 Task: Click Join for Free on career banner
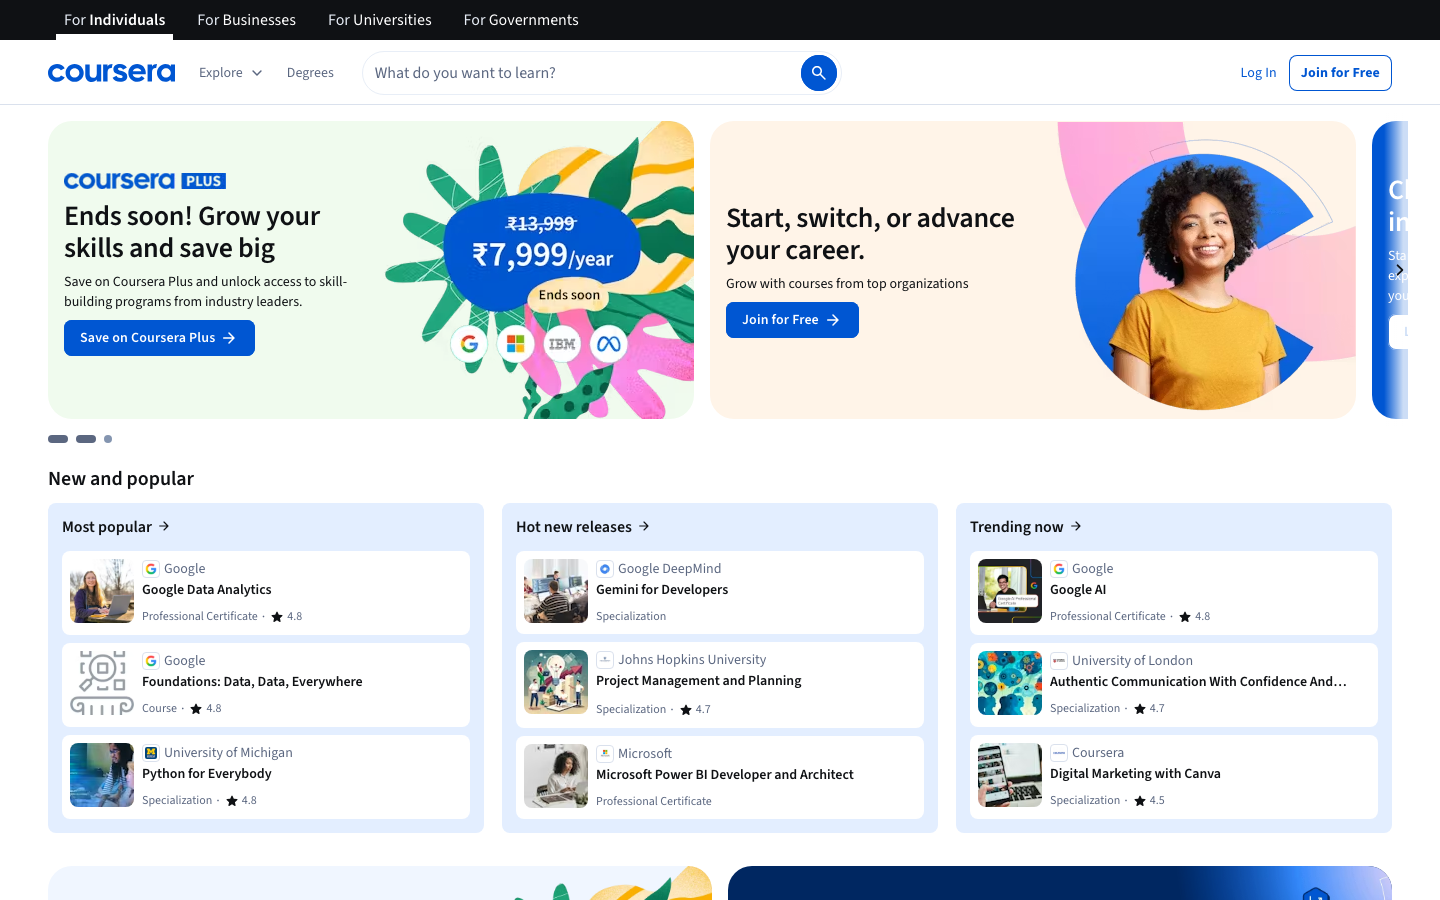(x=792, y=320)
